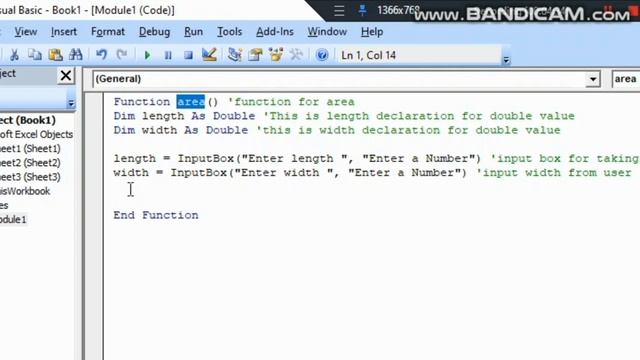Viewport: 640px width, 360px height.
Task: Open the Insert menu
Action: point(64,32)
